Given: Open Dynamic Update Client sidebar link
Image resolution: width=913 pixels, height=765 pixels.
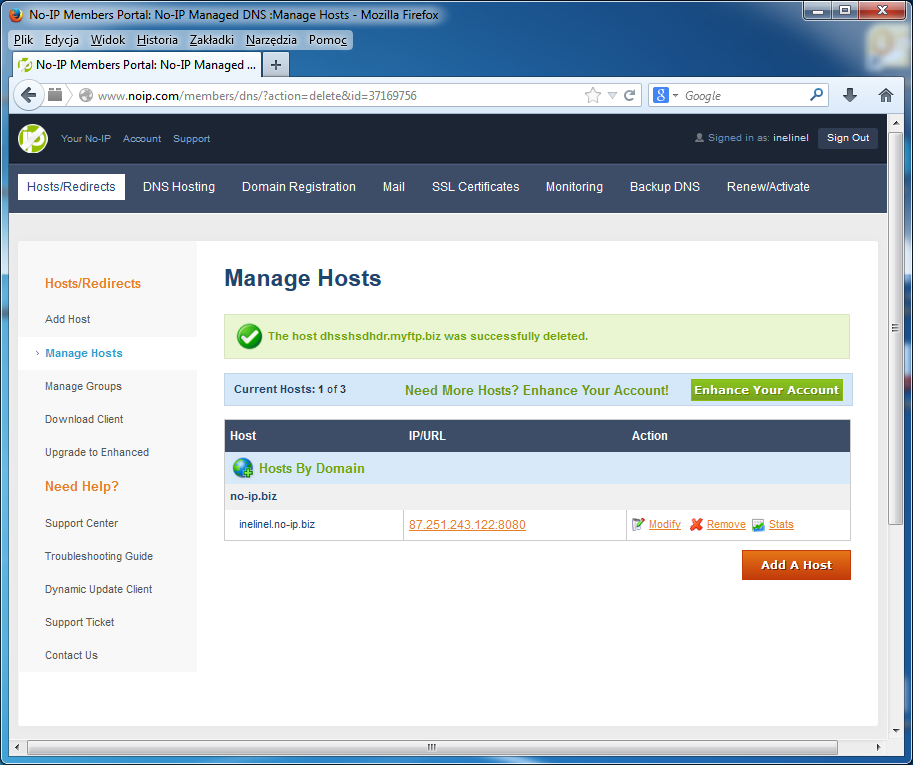Looking at the screenshot, I should point(98,589).
